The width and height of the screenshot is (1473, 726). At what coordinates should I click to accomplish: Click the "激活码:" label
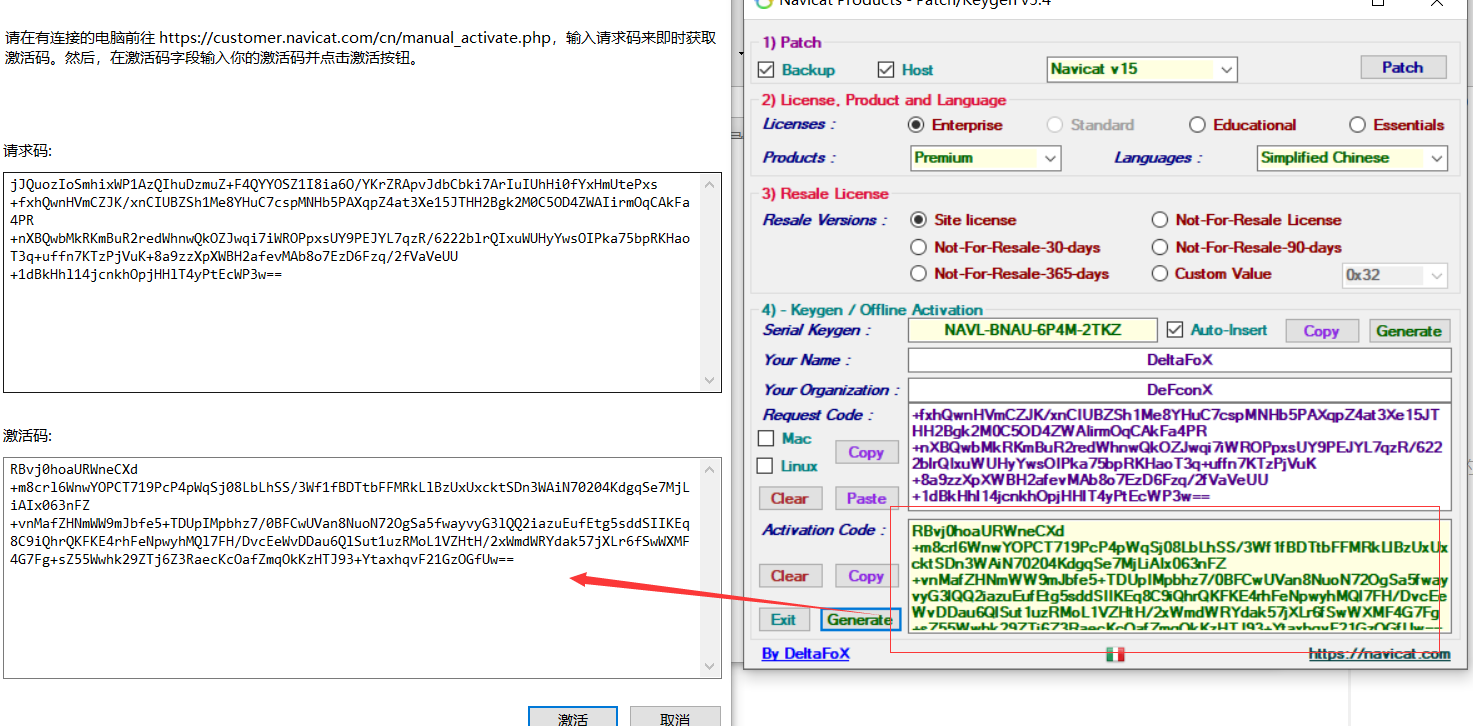coord(28,436)
